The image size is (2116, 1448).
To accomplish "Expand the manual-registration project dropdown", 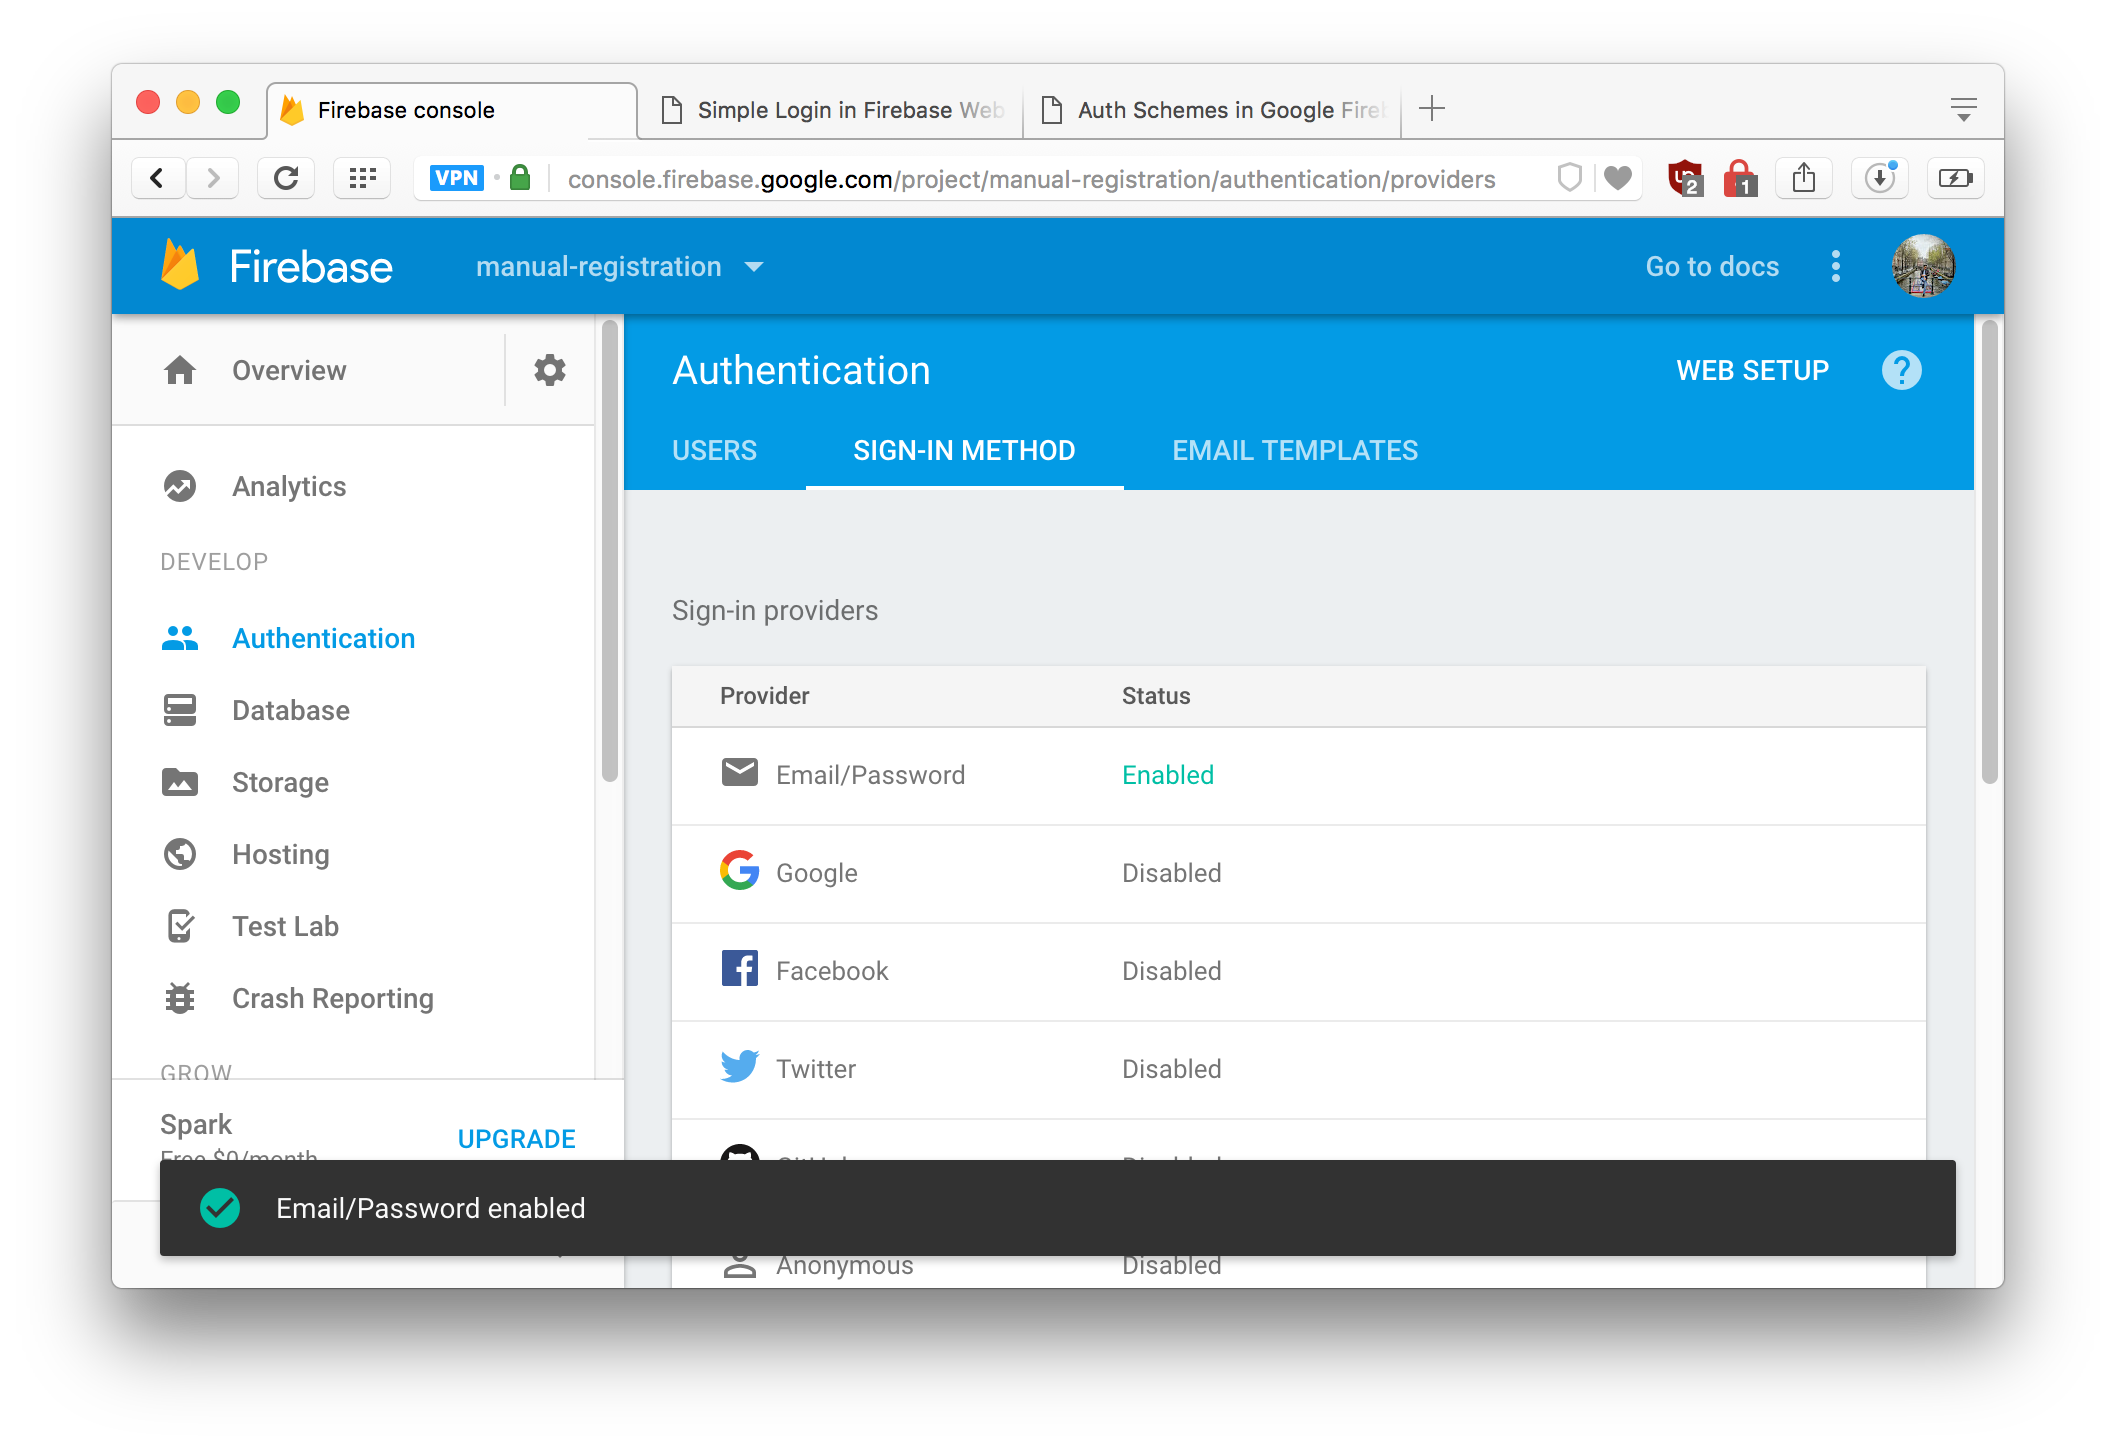I will click(x=620, y=266).
